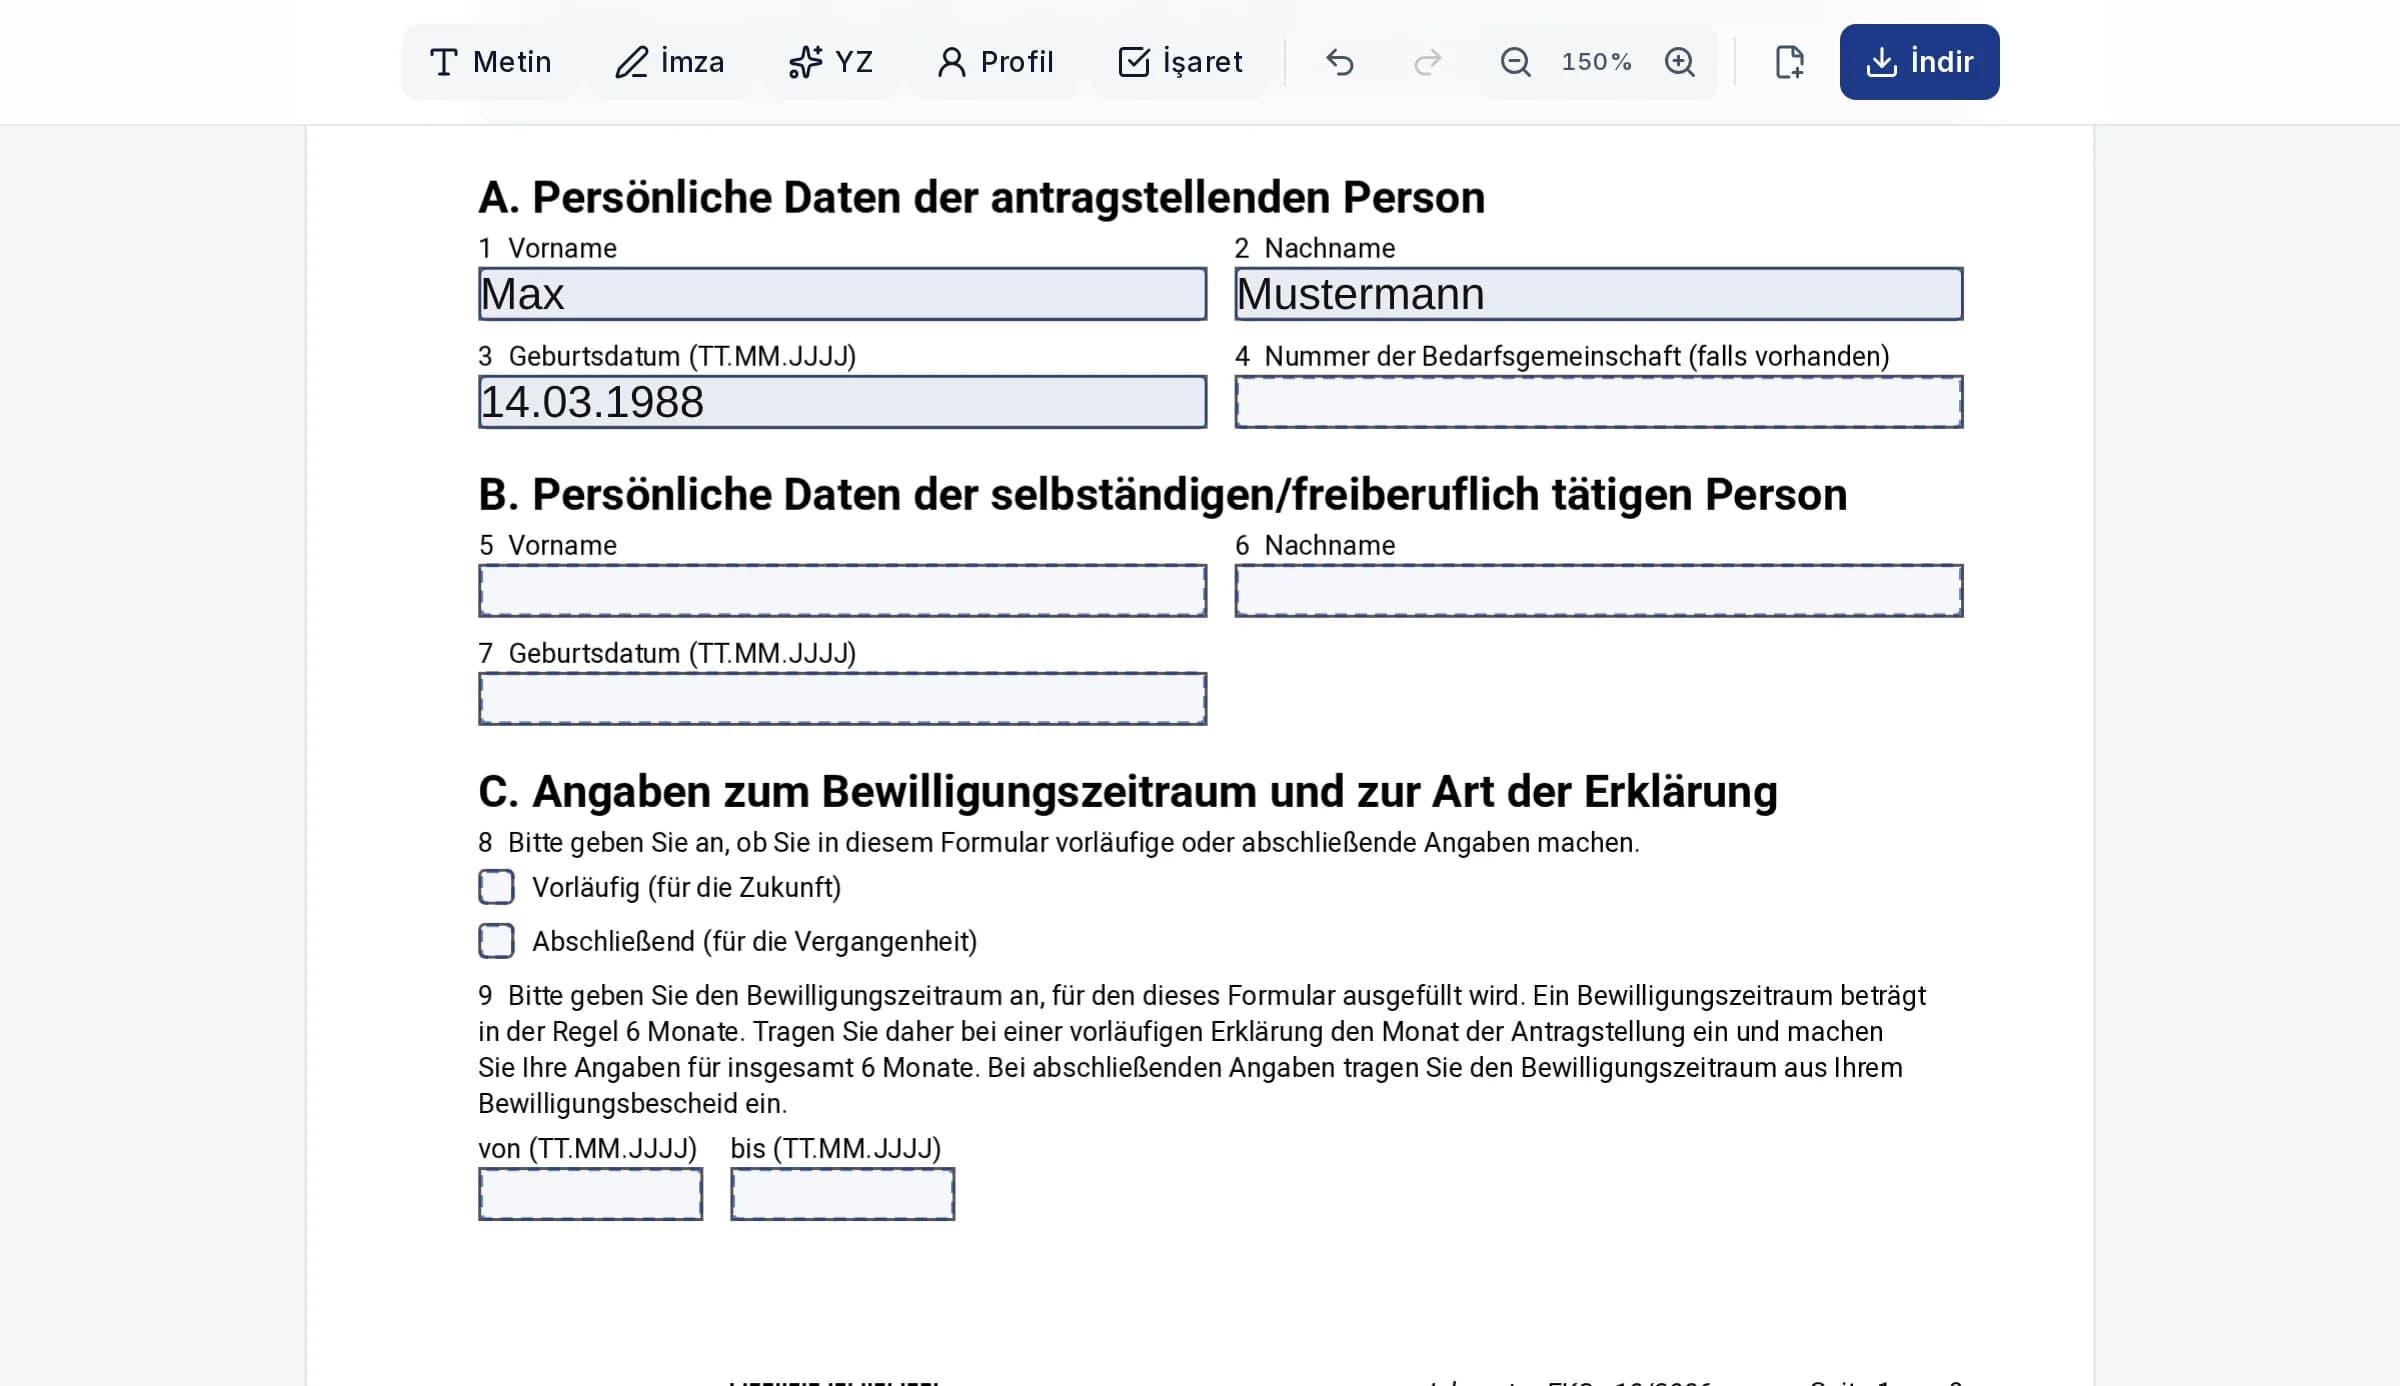
Task: Click the undo arrow icon
Action: (1340, 62)
